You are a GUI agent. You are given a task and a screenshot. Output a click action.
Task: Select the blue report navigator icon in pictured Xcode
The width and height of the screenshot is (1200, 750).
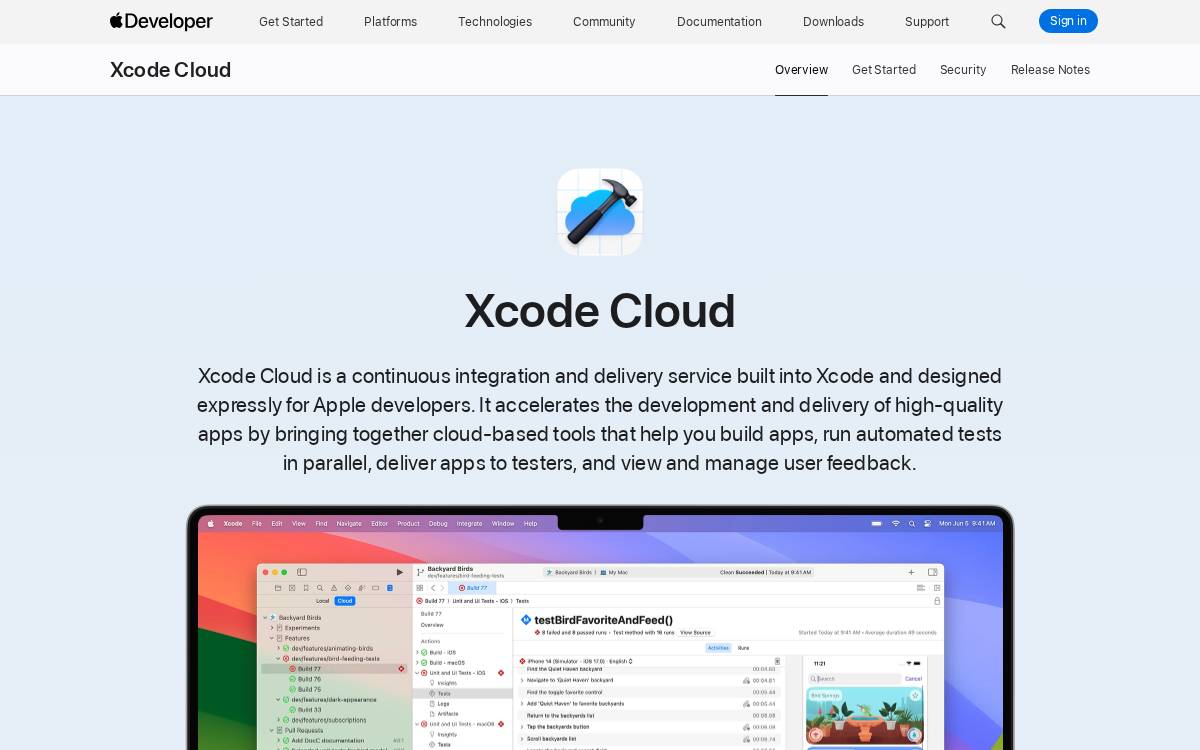coord(390,588)
